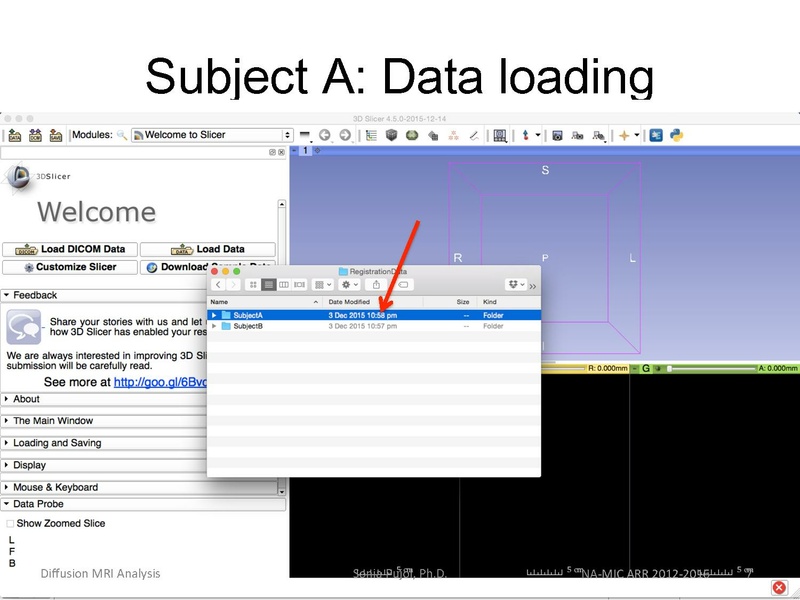
Task: Switch the Finder window to icon view
Action: point(253,284)
